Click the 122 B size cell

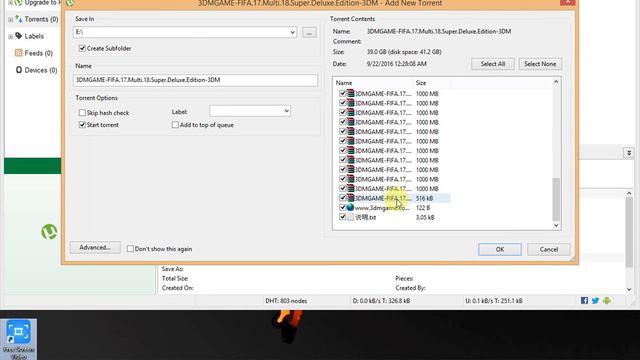(422, 208)
